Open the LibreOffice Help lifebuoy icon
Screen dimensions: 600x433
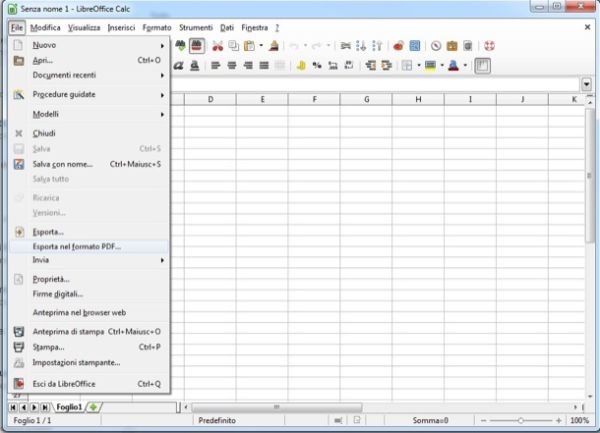[x=490, y=46]
